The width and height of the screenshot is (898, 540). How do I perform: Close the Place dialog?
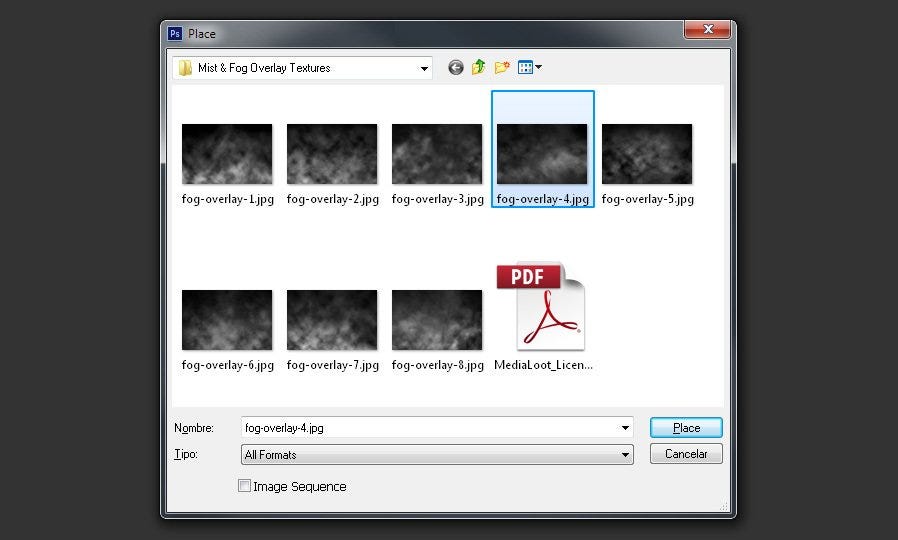pos(708,29)
